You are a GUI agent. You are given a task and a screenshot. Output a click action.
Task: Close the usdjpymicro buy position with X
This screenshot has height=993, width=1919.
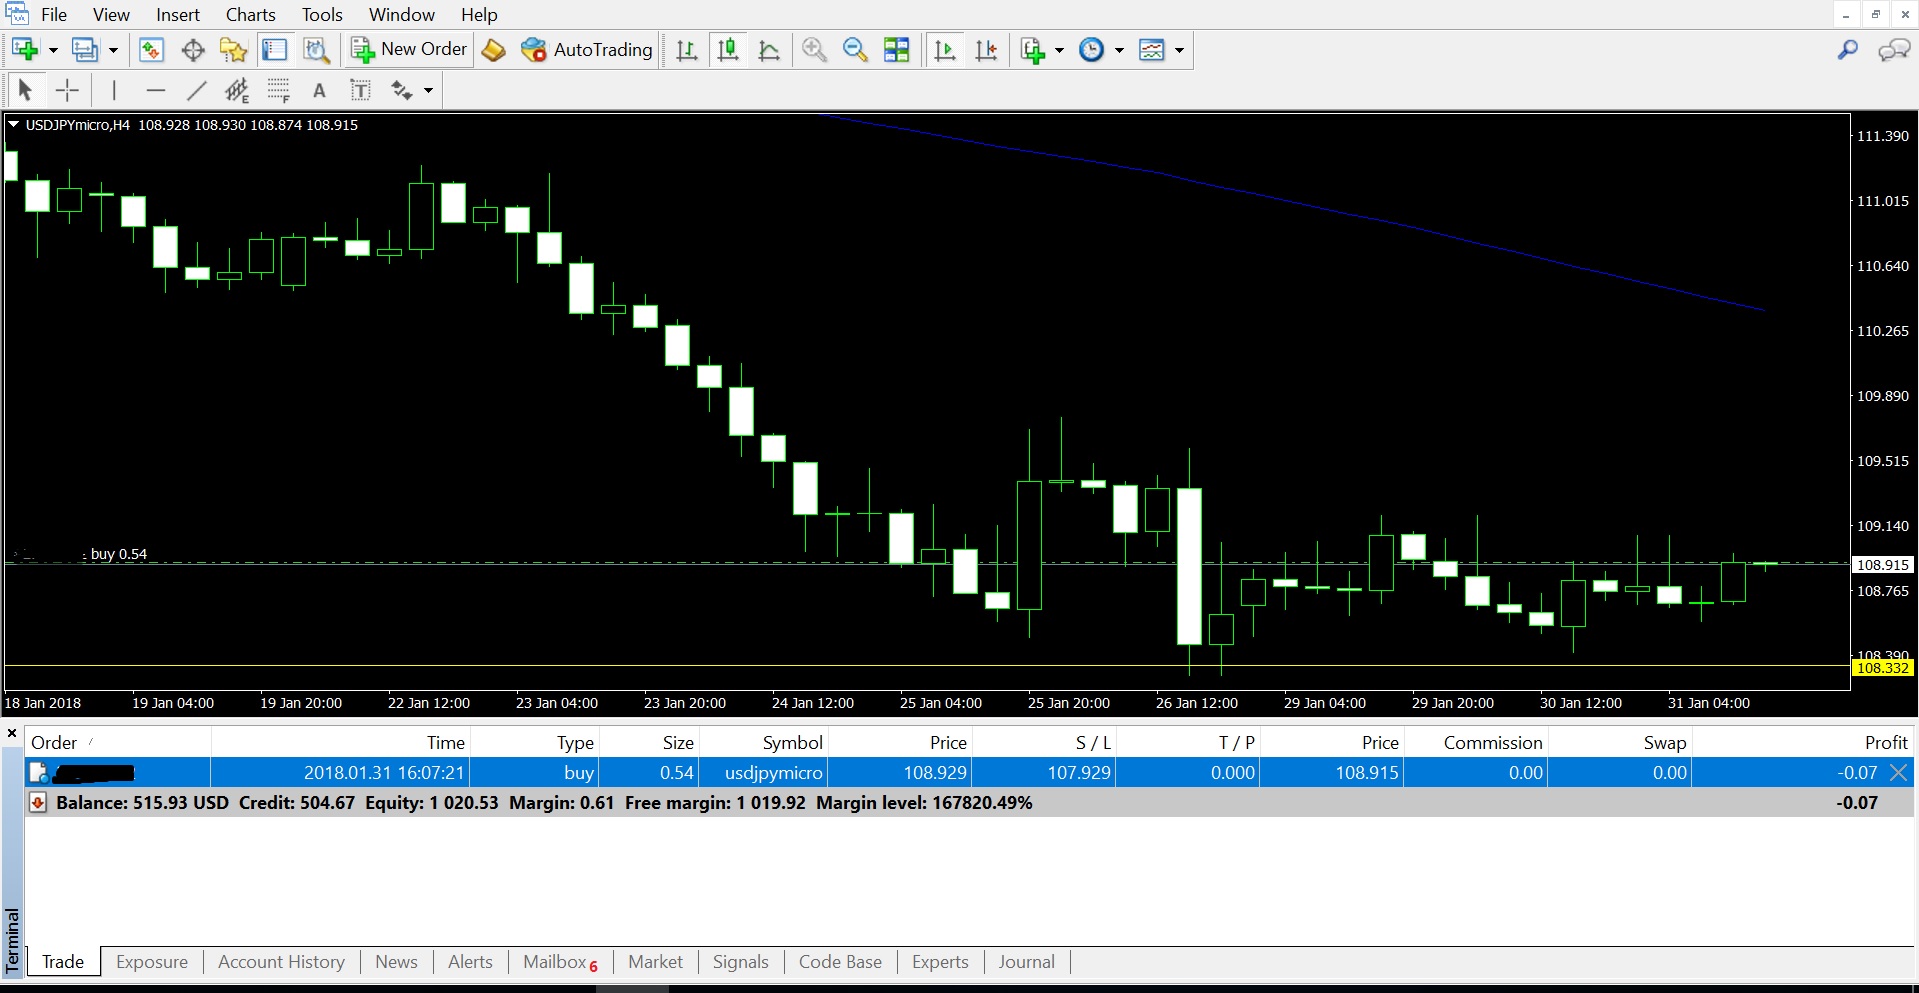click(1898, 773)
